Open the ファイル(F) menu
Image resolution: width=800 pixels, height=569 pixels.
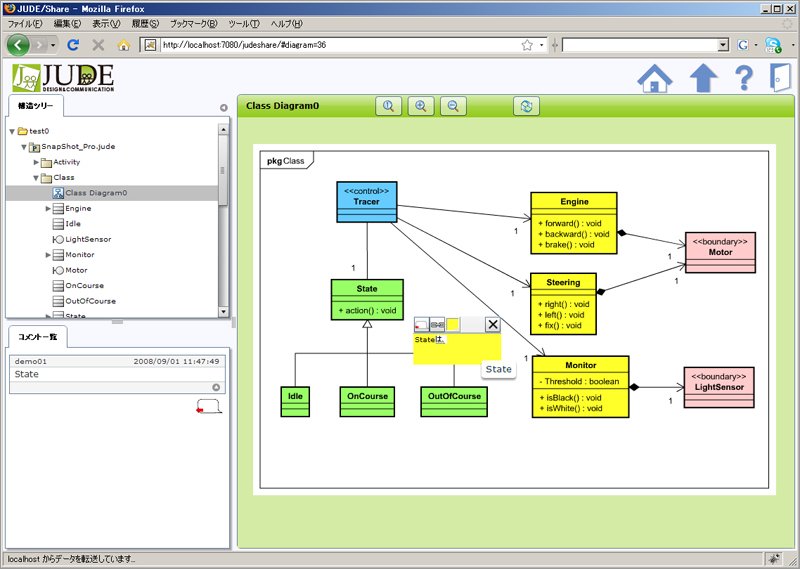coord(24,23)
